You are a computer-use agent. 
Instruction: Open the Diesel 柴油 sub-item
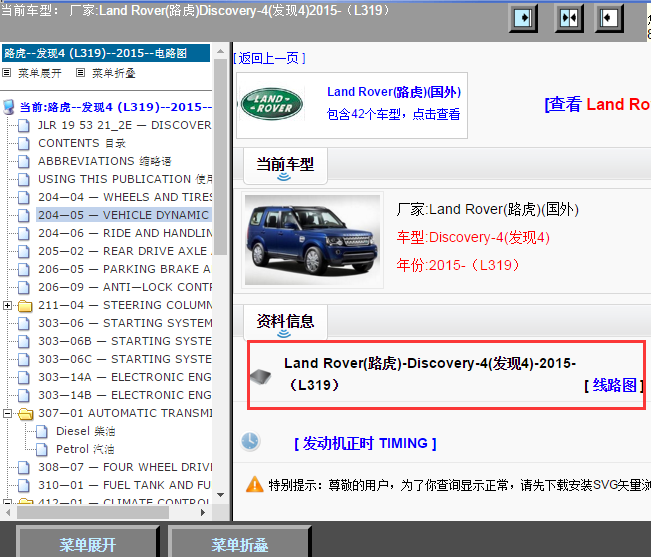[86, 431]
